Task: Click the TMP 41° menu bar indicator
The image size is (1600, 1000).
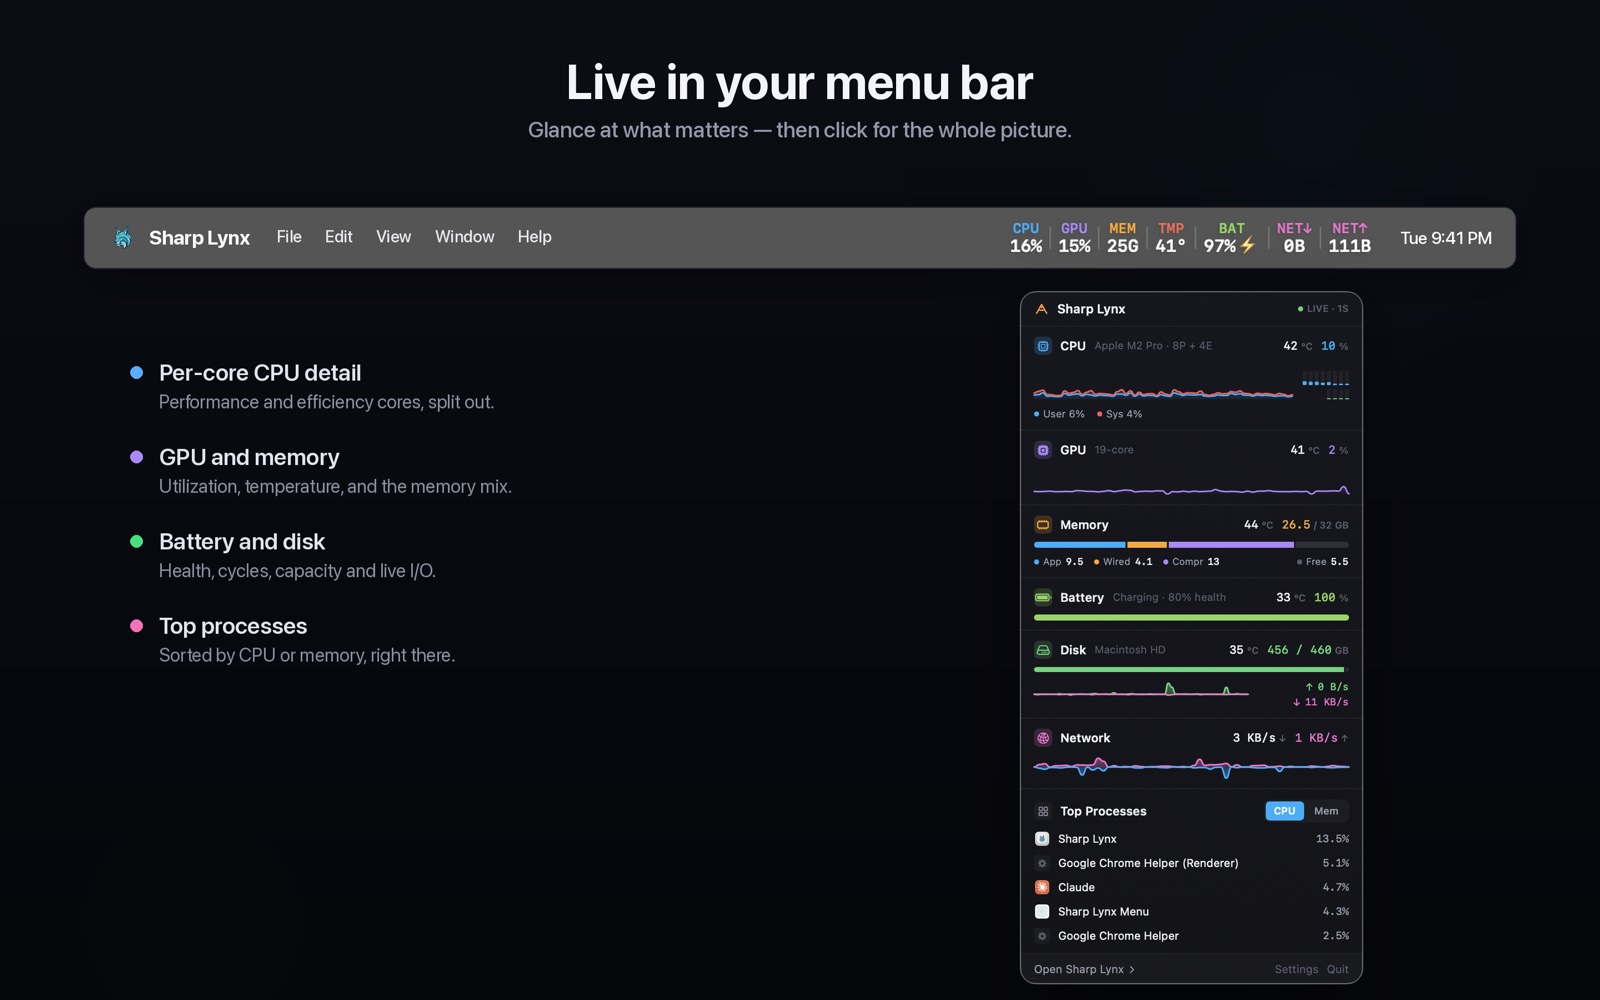Action: 1170,238
